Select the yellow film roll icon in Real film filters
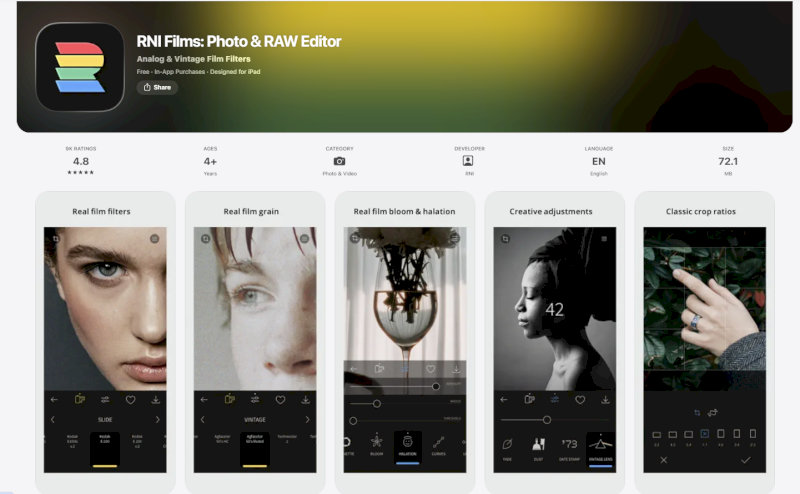 pyautogui.click(x=80, y=399)
